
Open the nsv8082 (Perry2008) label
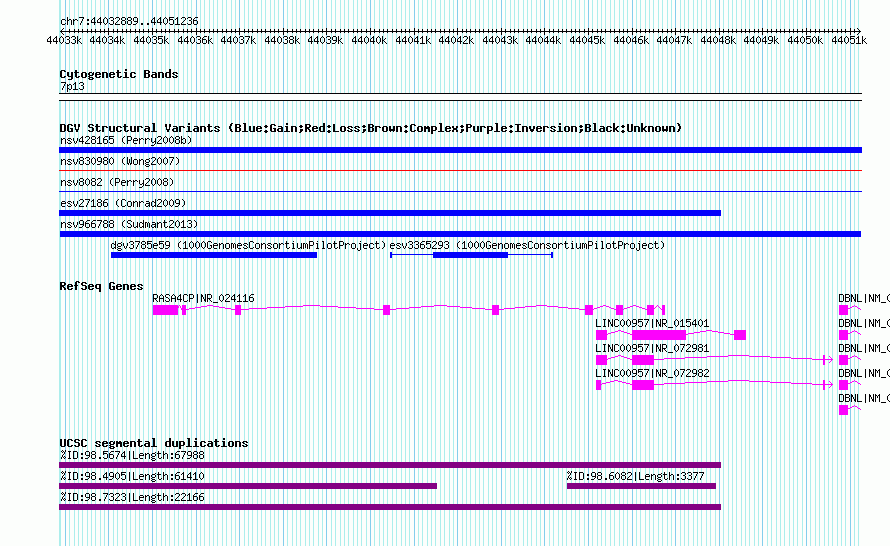(x=117, y=182)
